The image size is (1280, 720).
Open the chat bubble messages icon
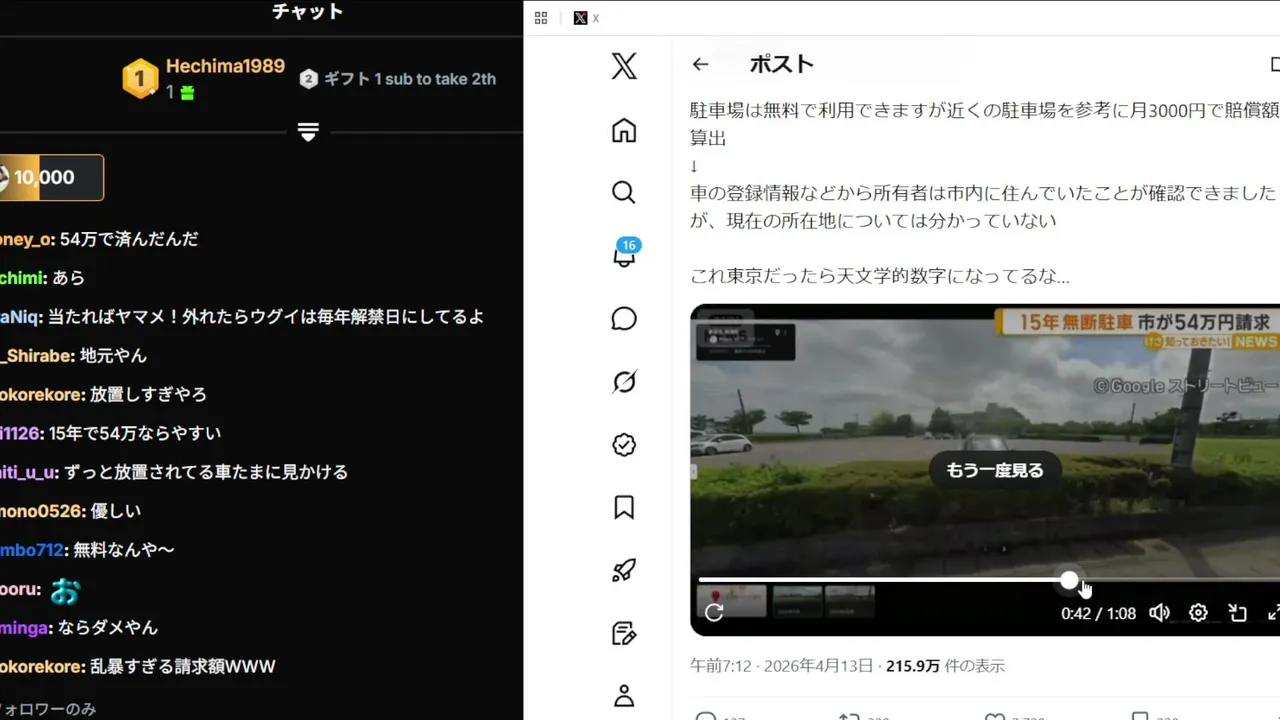(x=624, y=319)
